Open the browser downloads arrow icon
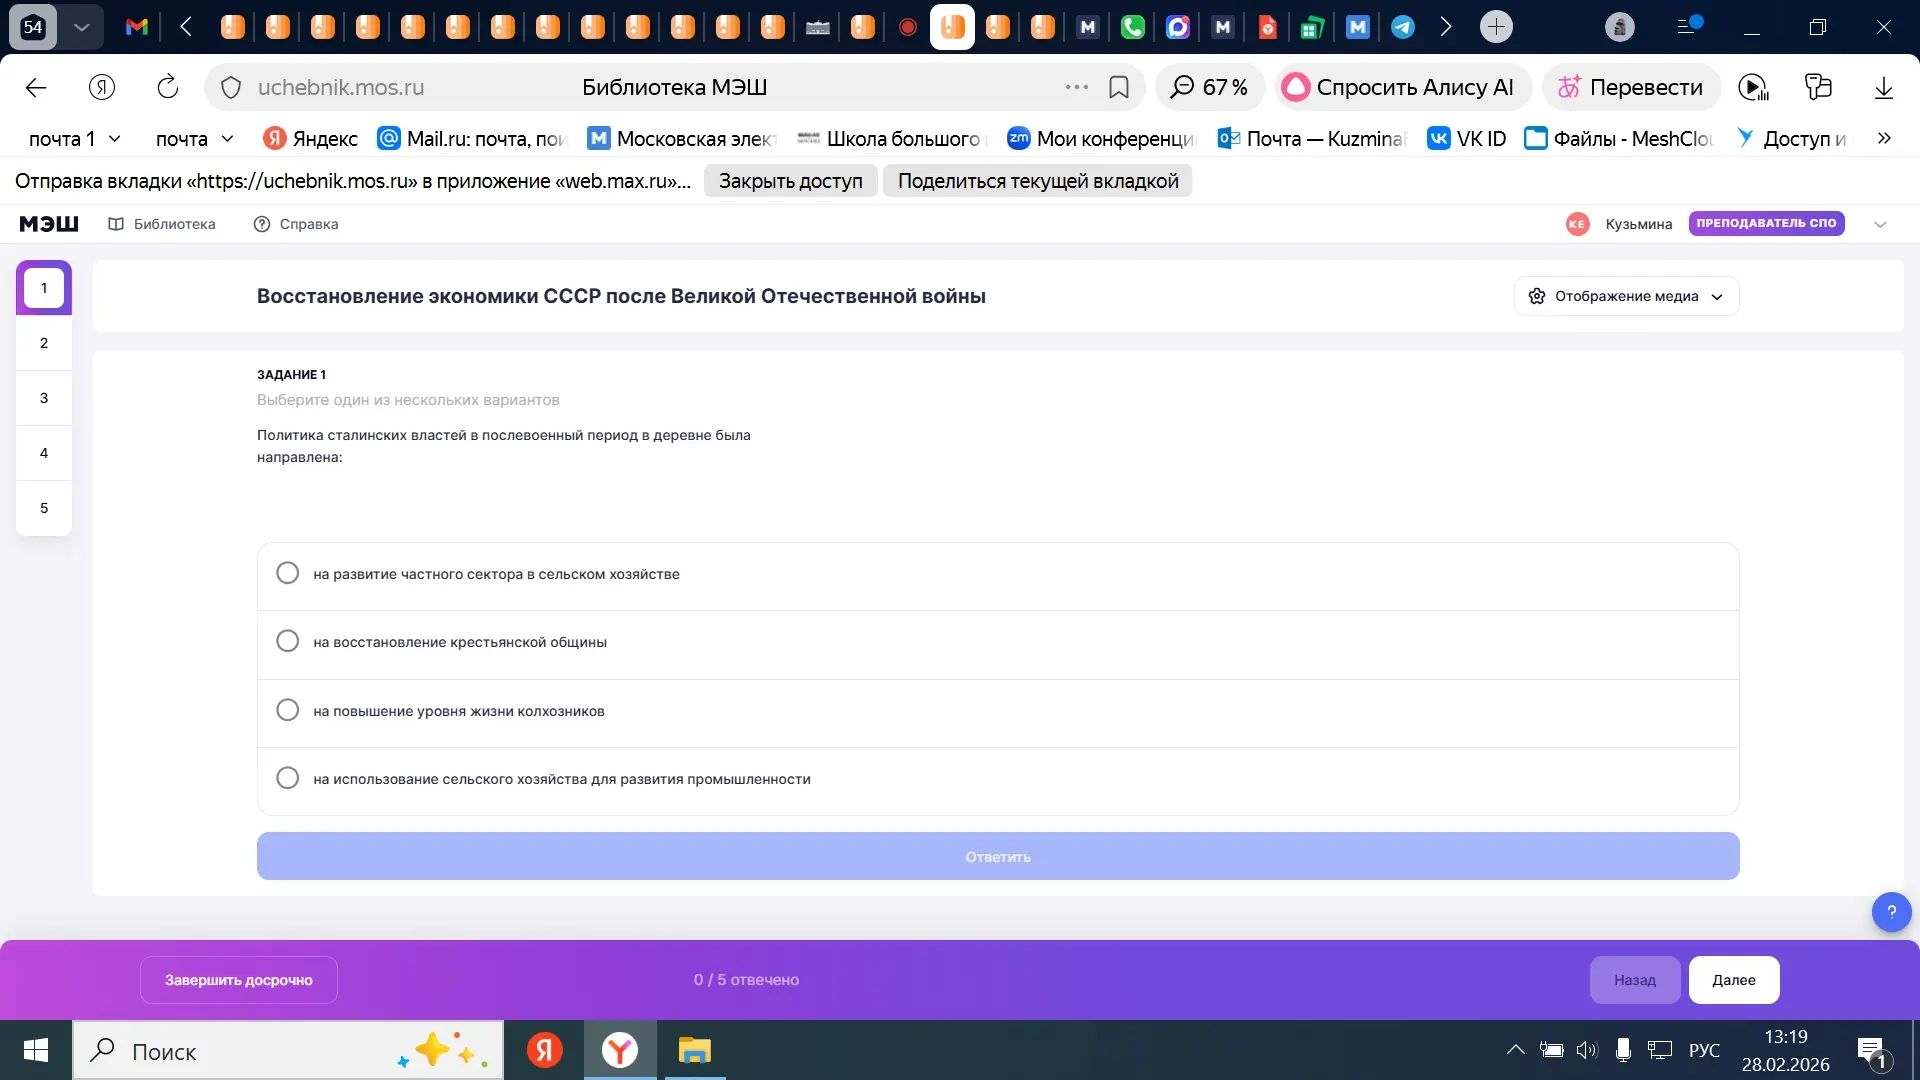Screen dimensions: 1920x1080 click(1883, 87)
